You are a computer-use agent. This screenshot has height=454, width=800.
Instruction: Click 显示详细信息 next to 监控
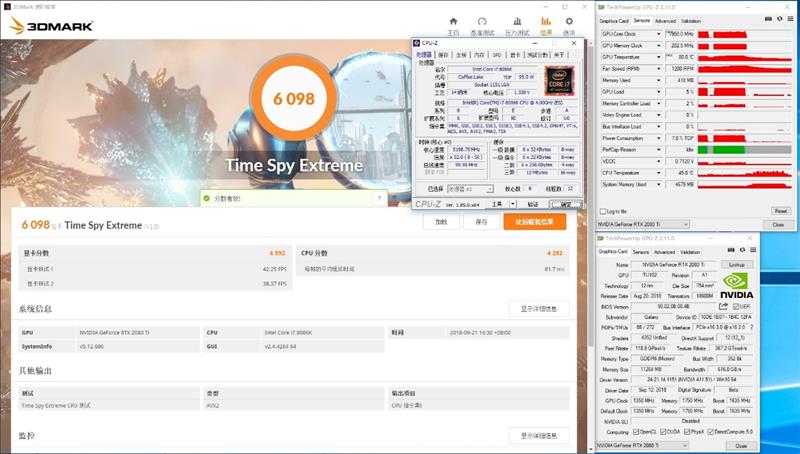click(539, 436)
